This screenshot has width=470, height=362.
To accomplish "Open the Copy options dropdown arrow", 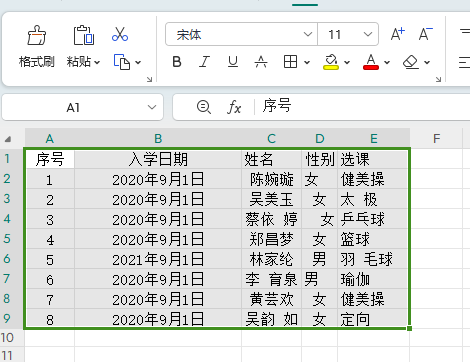I will point(138,62).
